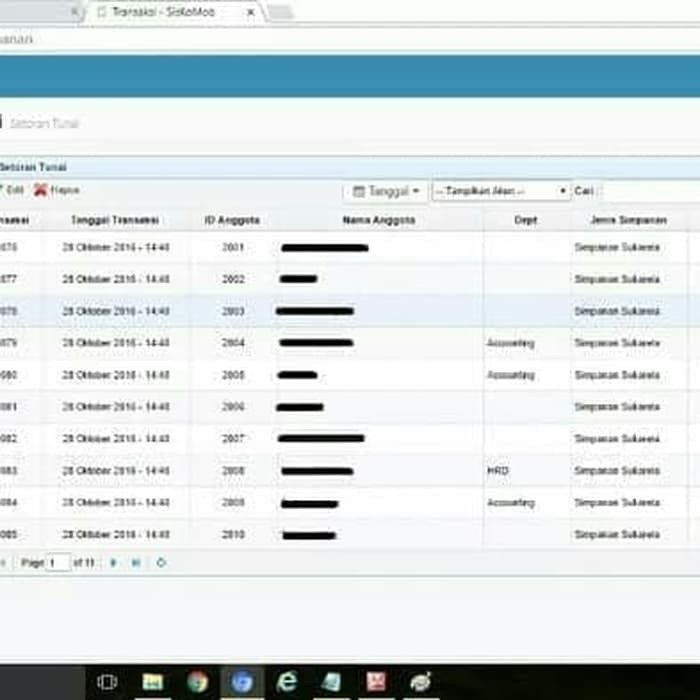Open the File Explorer taskbar icon

pos(153,682)
